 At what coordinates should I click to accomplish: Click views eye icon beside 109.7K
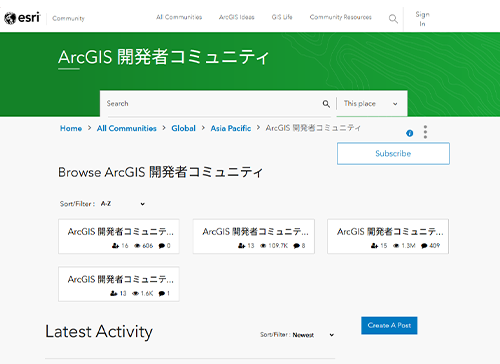263,246
